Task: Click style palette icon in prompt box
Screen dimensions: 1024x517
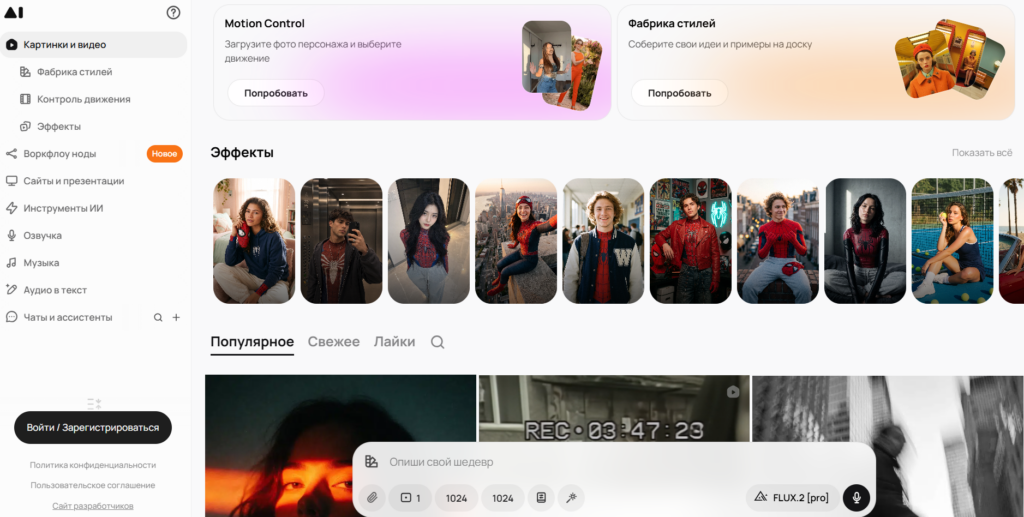Action: 372,462
